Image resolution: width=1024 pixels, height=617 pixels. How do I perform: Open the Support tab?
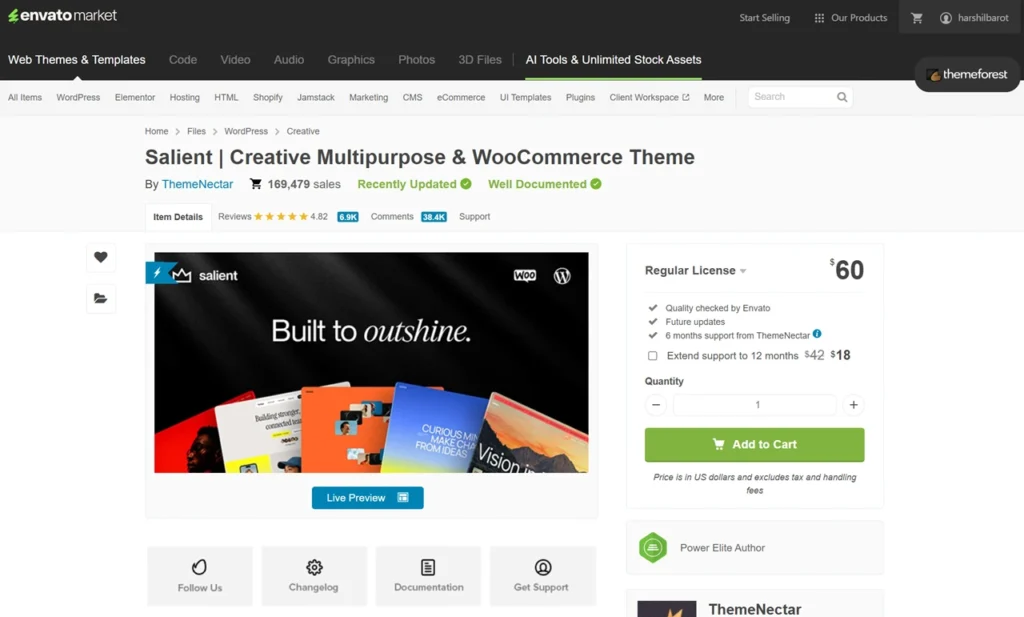(x=474, y=217)
